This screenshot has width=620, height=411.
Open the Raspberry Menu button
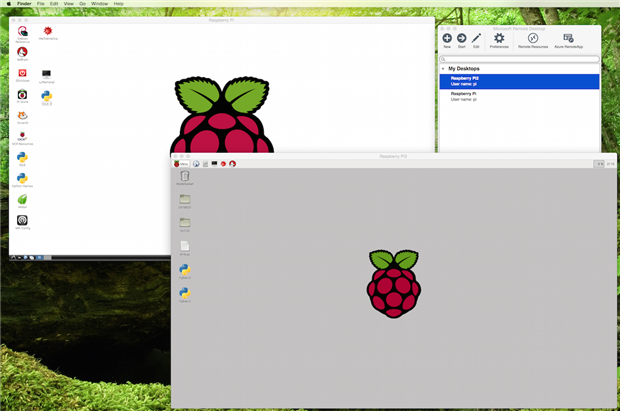tap(181, 164)
